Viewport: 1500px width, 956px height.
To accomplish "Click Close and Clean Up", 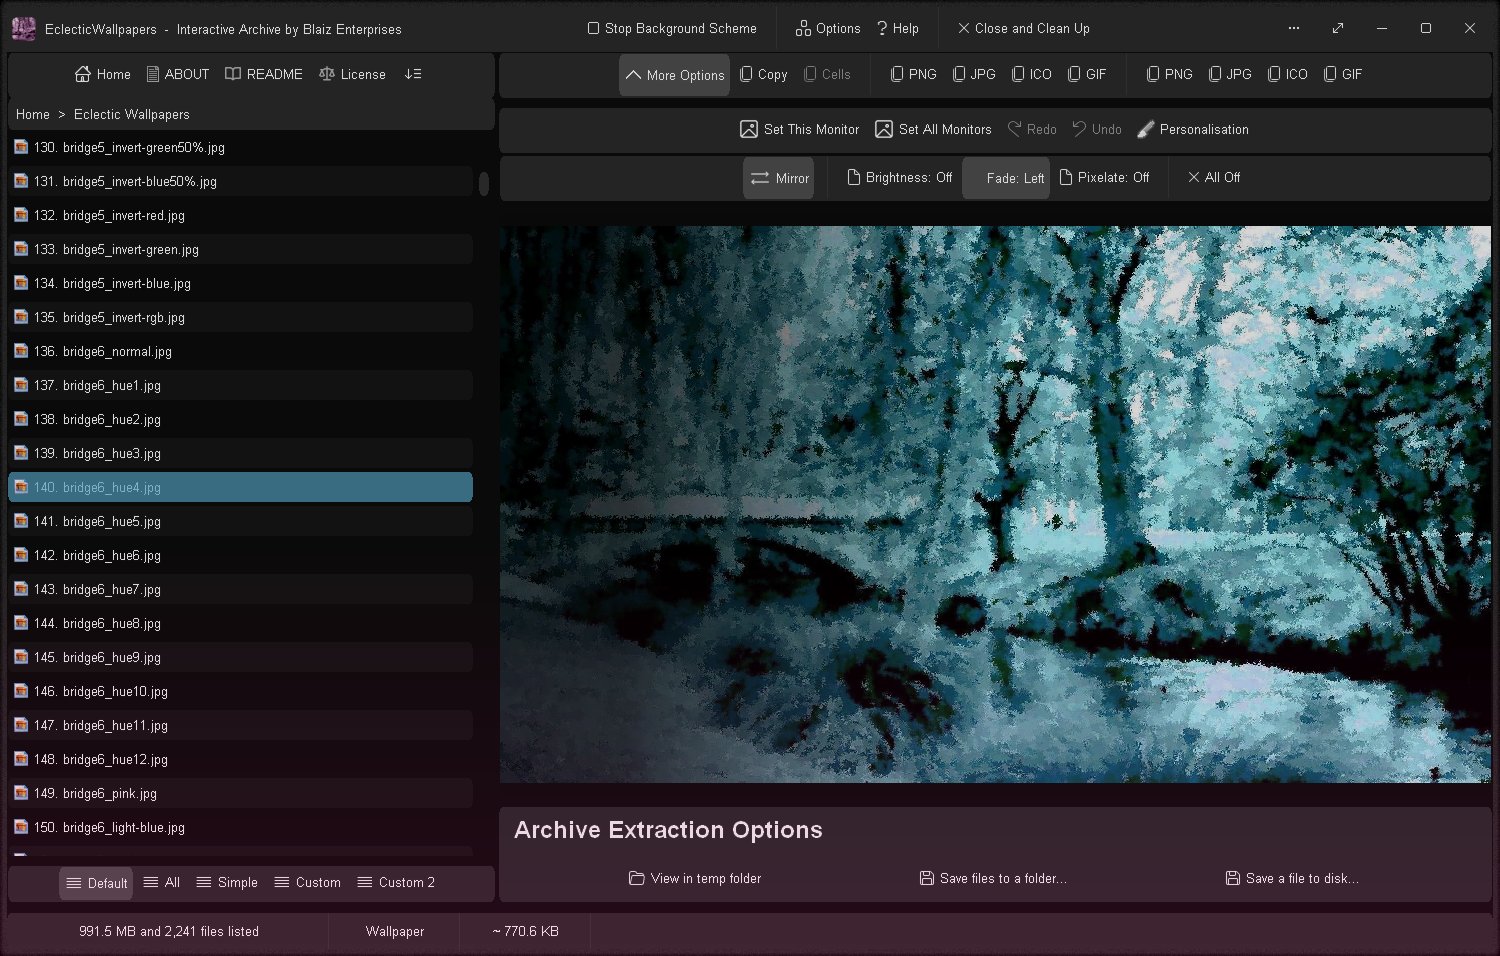I will point(1024,28).
